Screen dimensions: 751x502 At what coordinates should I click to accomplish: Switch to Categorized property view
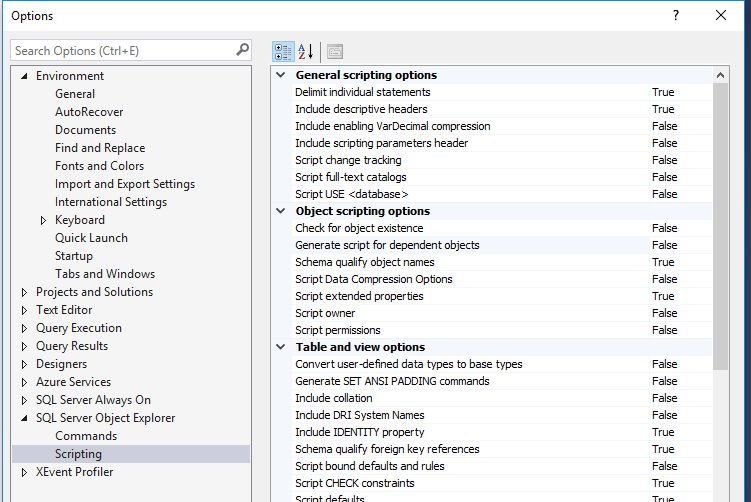[x=283, y=51]
